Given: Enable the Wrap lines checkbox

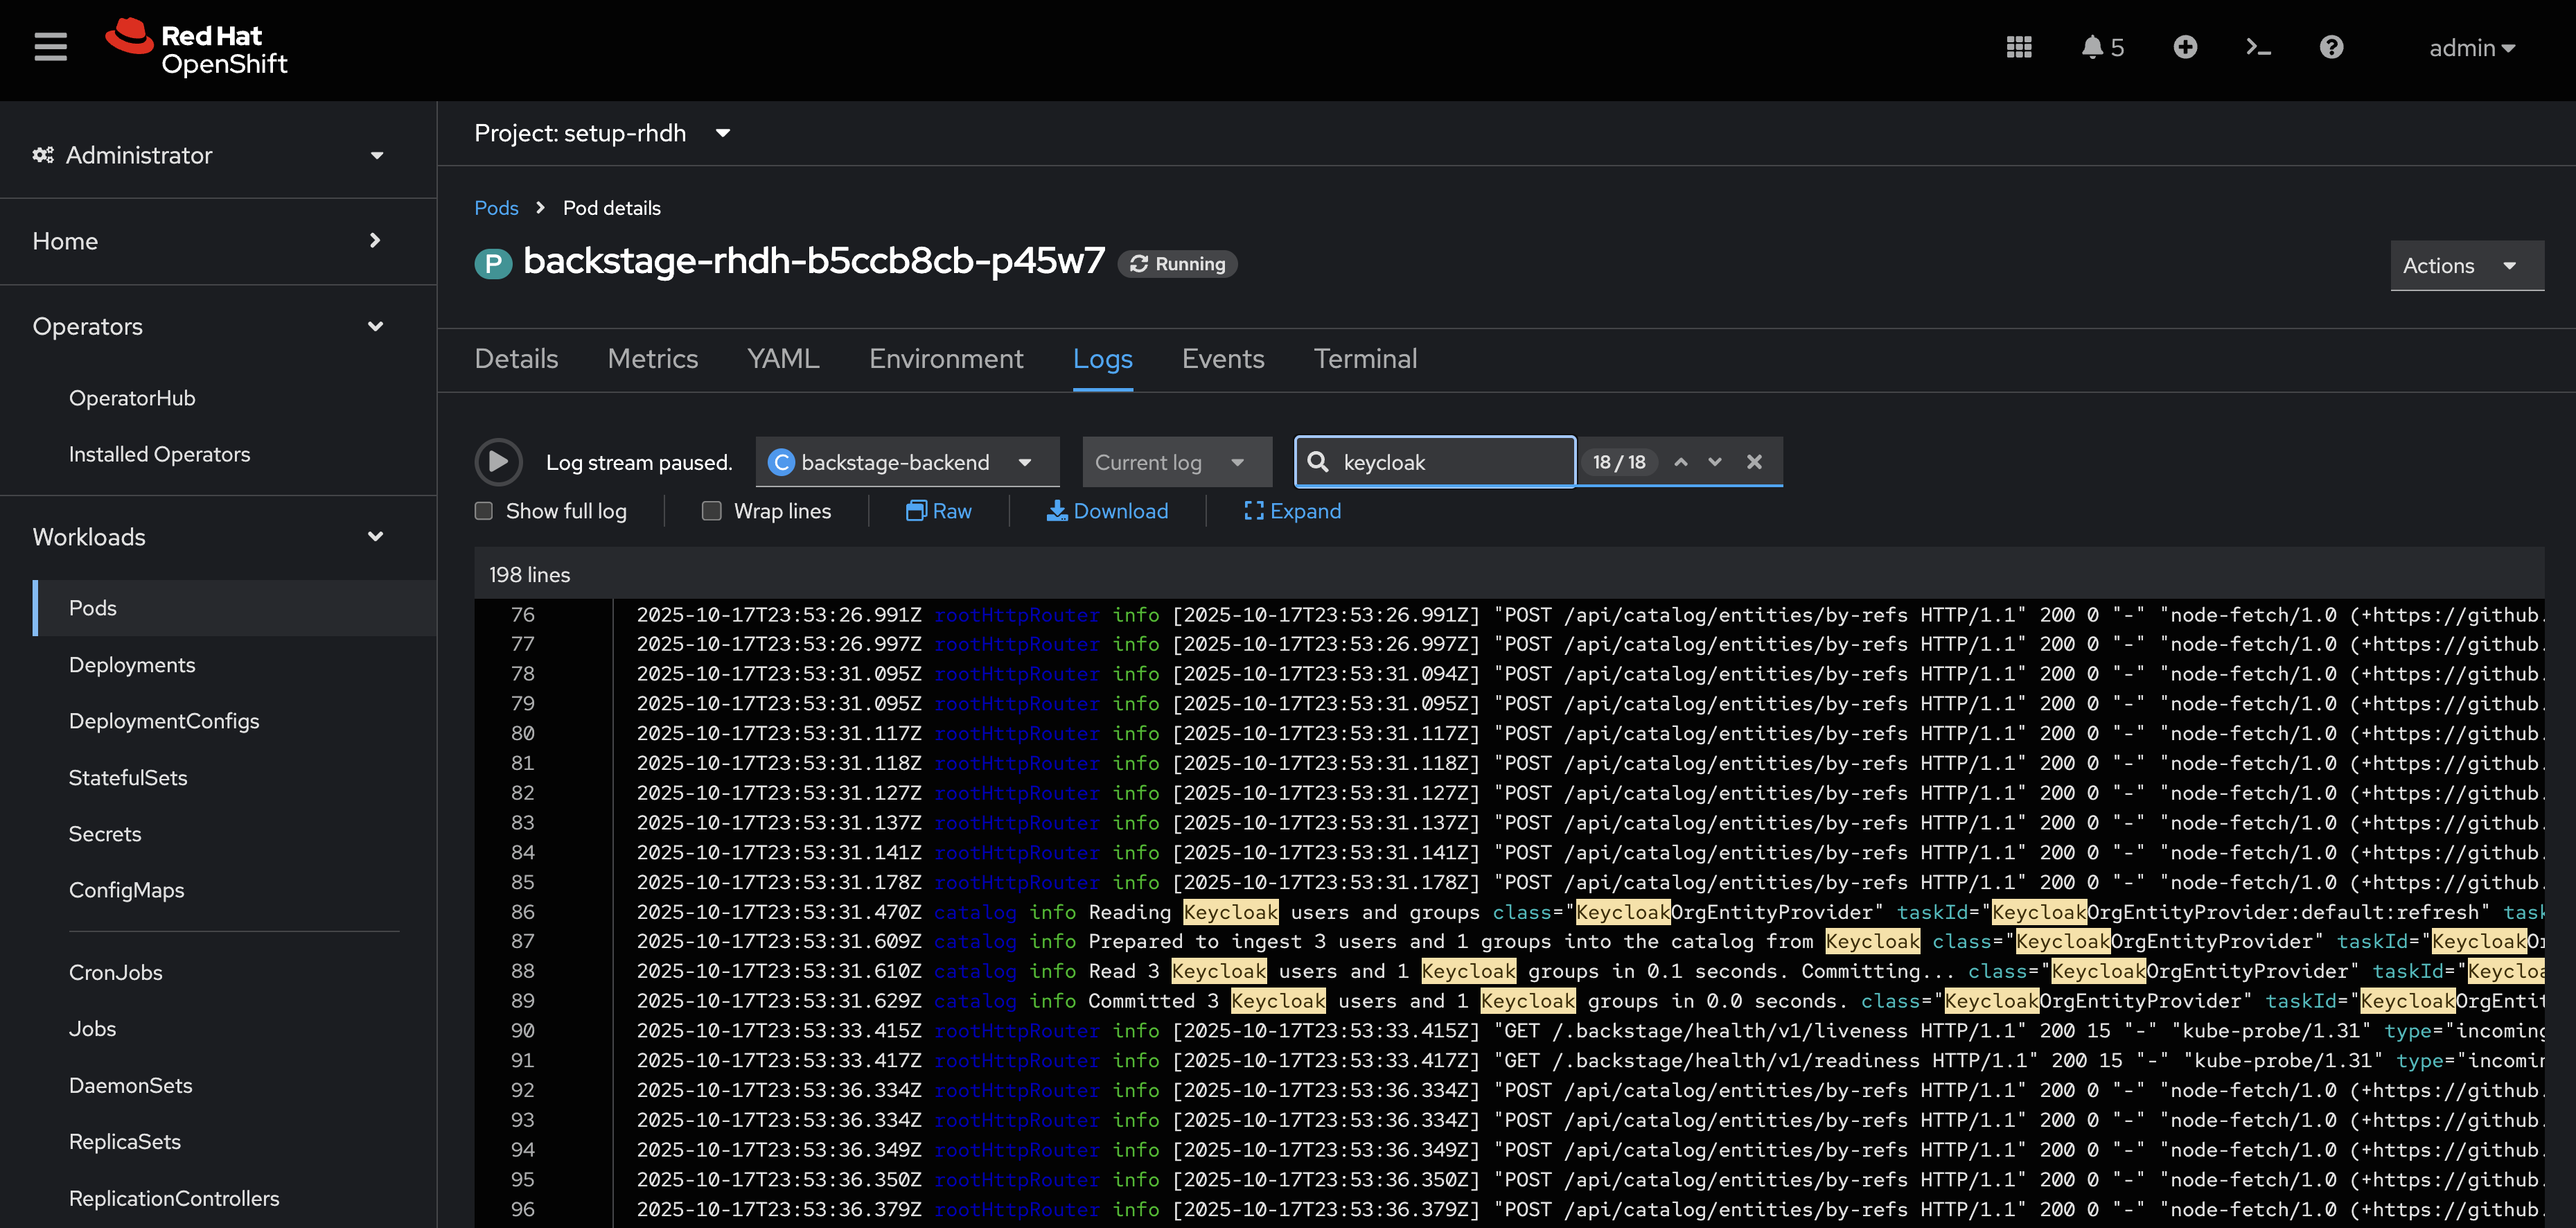Looking at the screenshot, I should coord(712,510).
